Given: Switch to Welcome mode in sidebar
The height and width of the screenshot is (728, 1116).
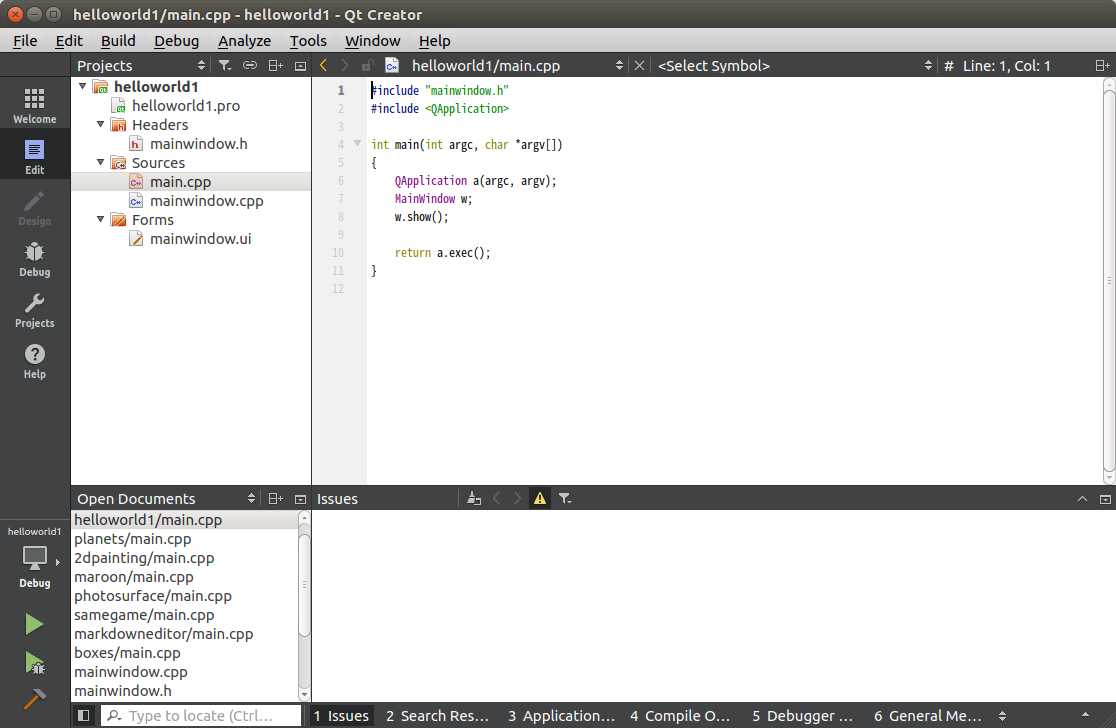Looking at the screenshot, I should [x=34, y=105].
